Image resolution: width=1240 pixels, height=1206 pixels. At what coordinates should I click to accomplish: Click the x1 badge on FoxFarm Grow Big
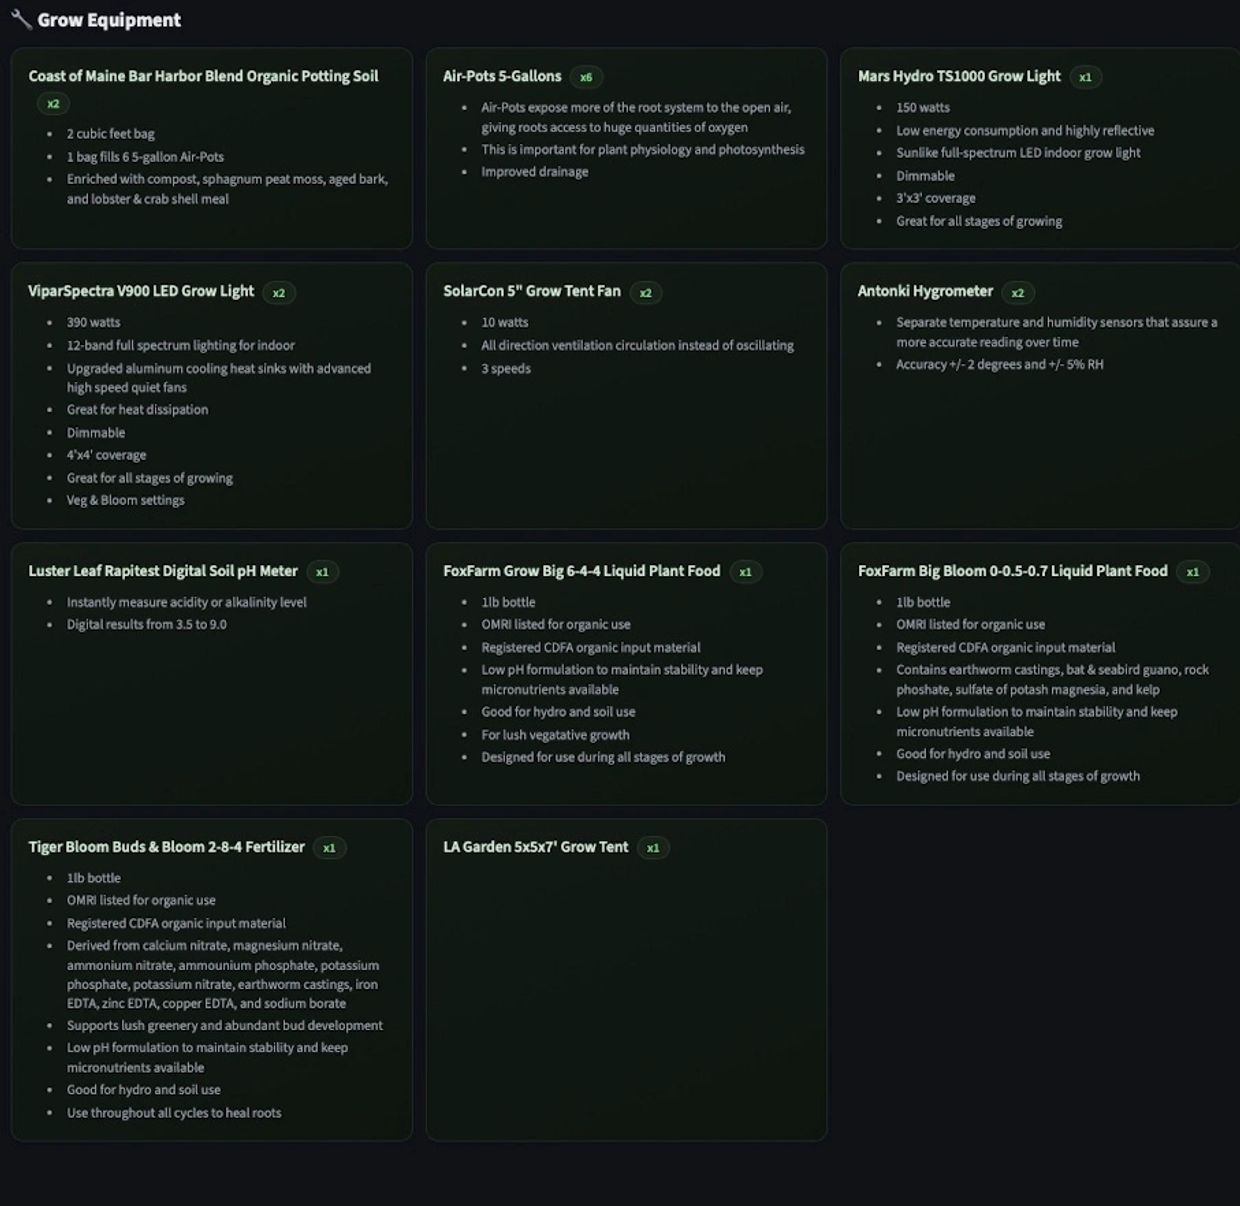click(x=745, y=572)
